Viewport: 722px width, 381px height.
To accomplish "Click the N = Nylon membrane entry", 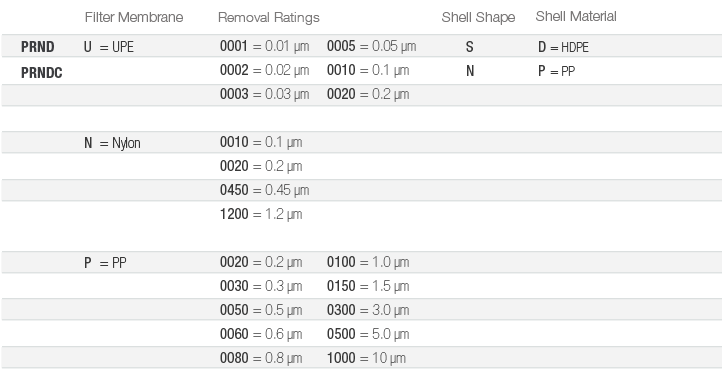I will coord(112,143).
